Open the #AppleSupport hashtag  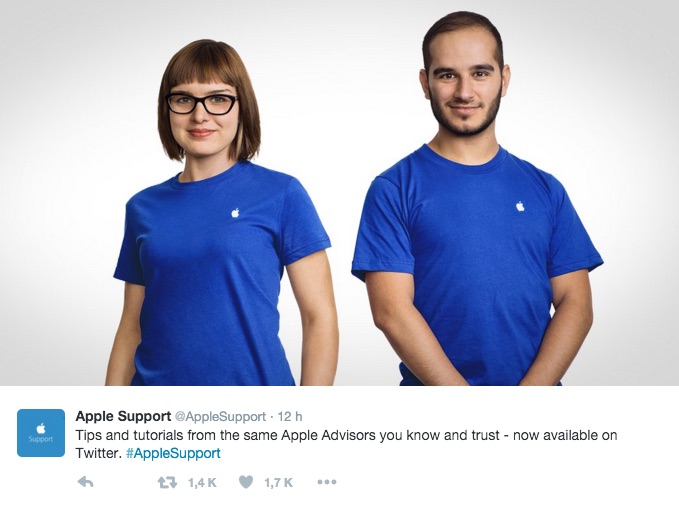coord(173,453)
